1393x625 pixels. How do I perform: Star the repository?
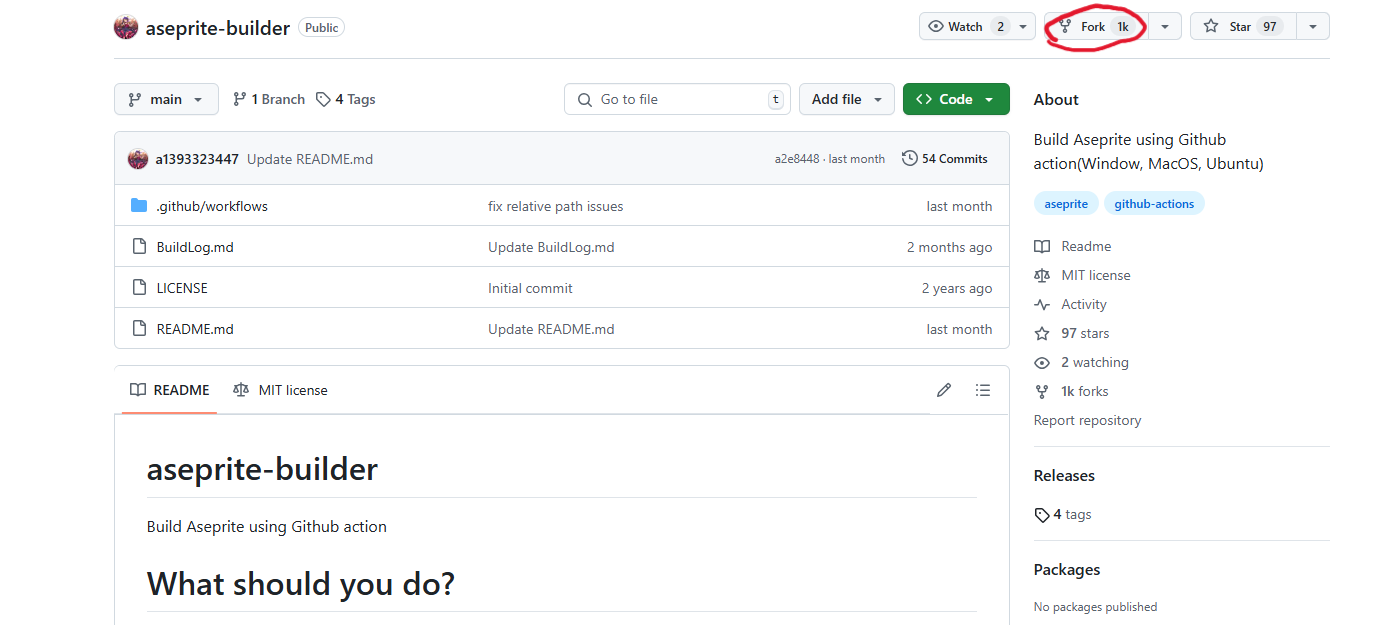1243,27
